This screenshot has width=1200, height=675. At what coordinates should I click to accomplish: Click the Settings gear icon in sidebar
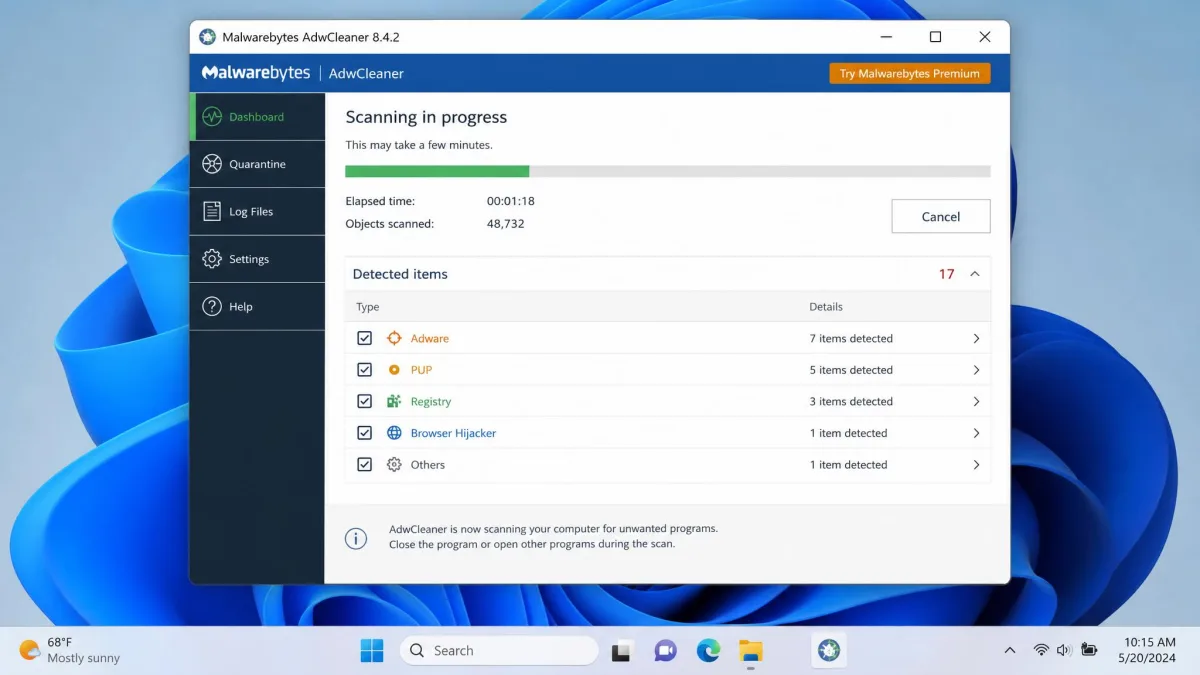(x=212, y=259)
